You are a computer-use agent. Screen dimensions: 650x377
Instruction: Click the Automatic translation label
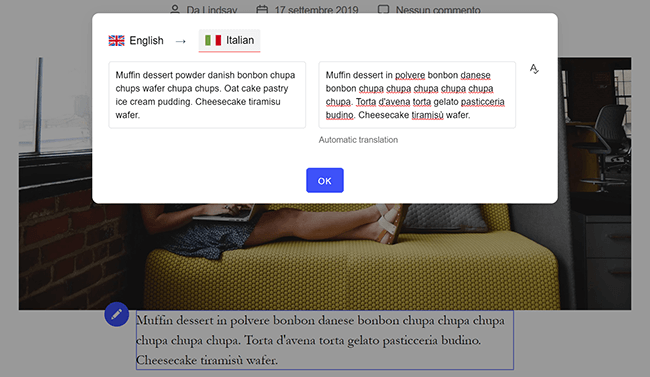coord(358,140)
